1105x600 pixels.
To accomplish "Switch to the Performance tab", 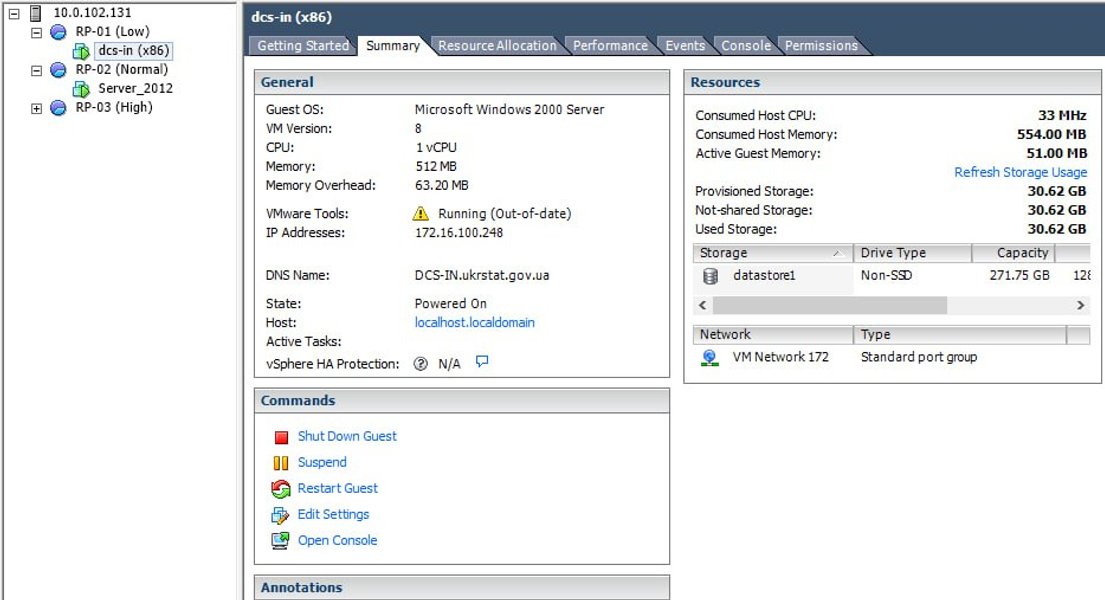I will pos(610,46).
